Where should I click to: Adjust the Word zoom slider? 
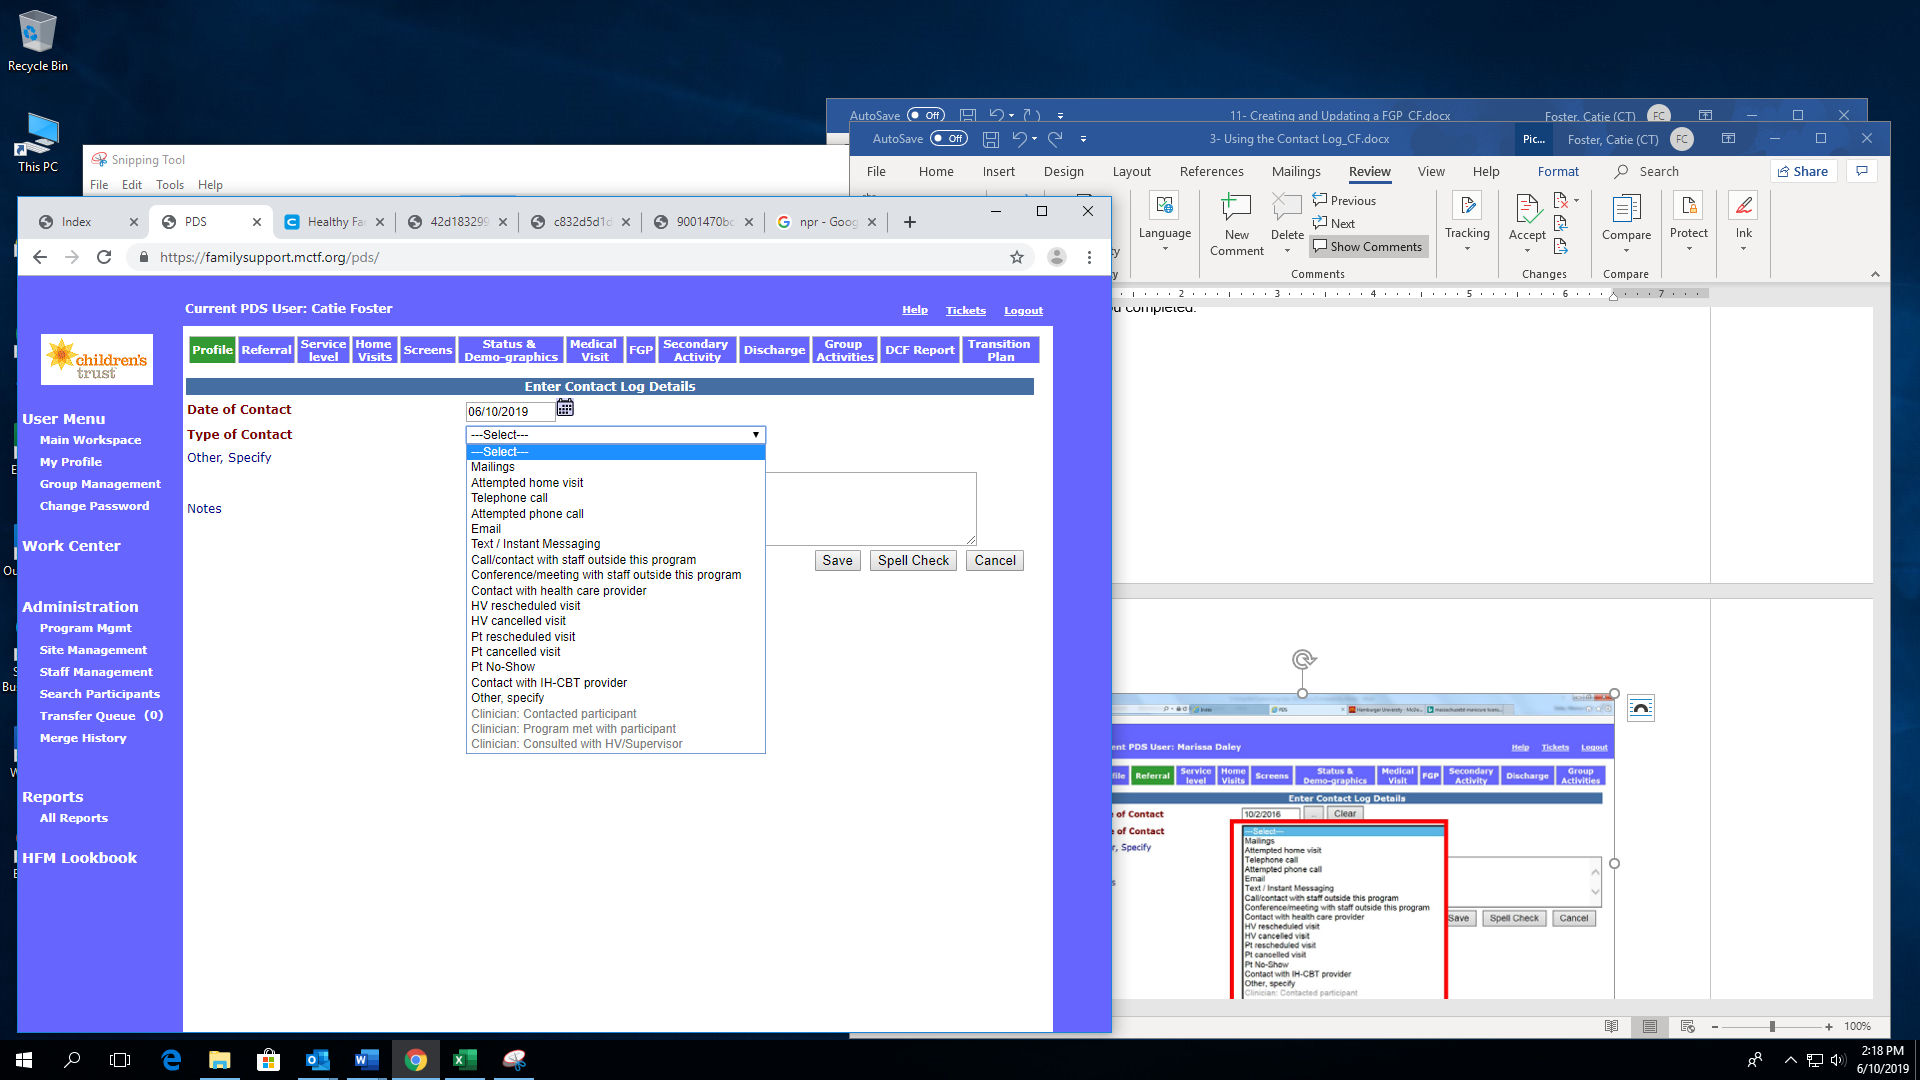(x=1772, y=1026)
